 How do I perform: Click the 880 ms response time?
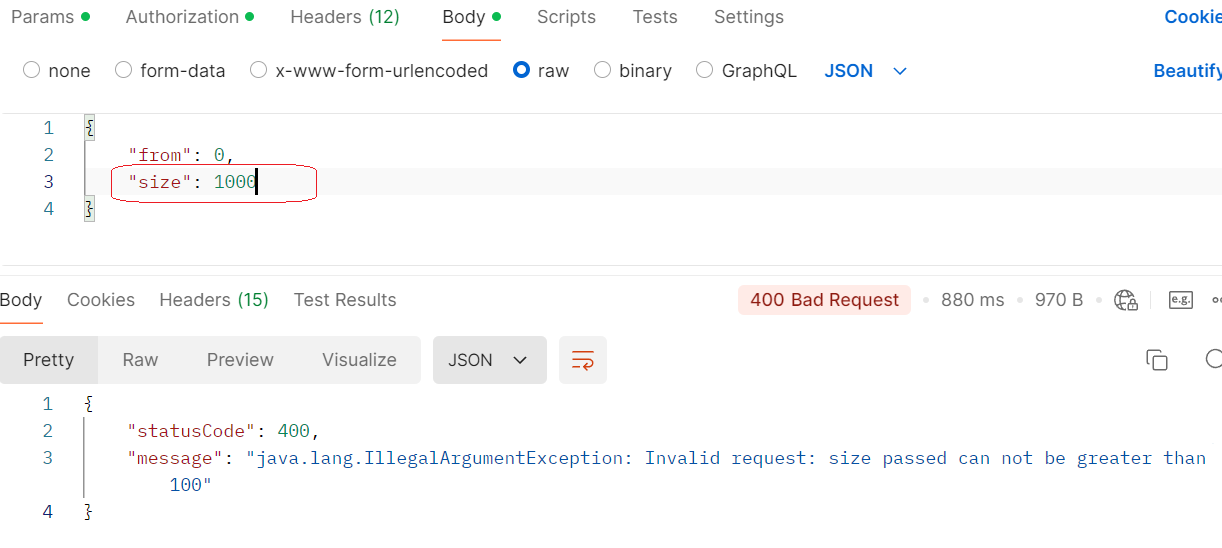click(972, 300)
